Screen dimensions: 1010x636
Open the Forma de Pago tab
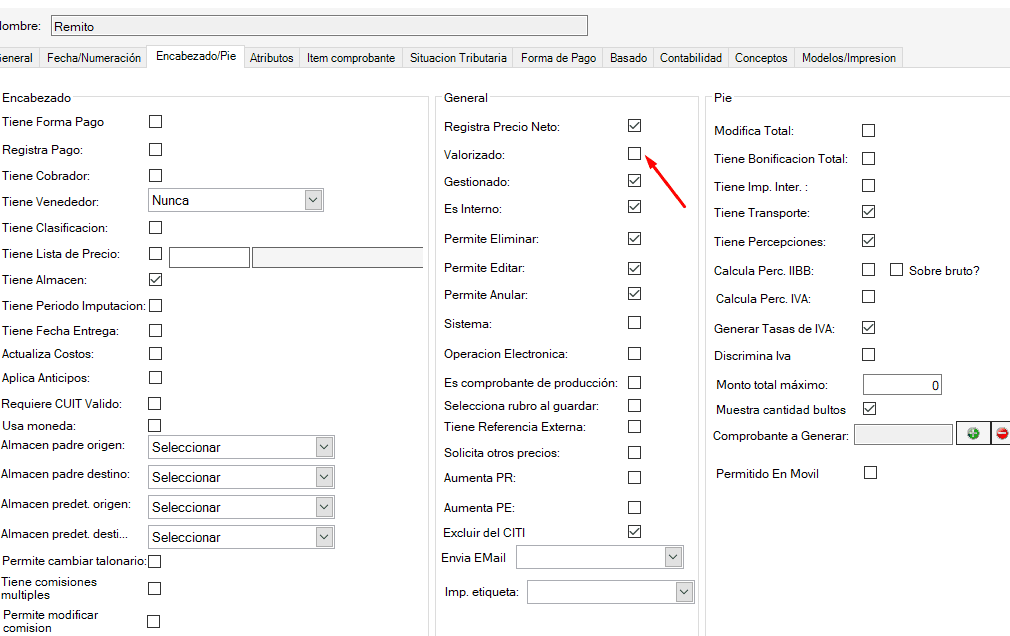click(558, 58)
